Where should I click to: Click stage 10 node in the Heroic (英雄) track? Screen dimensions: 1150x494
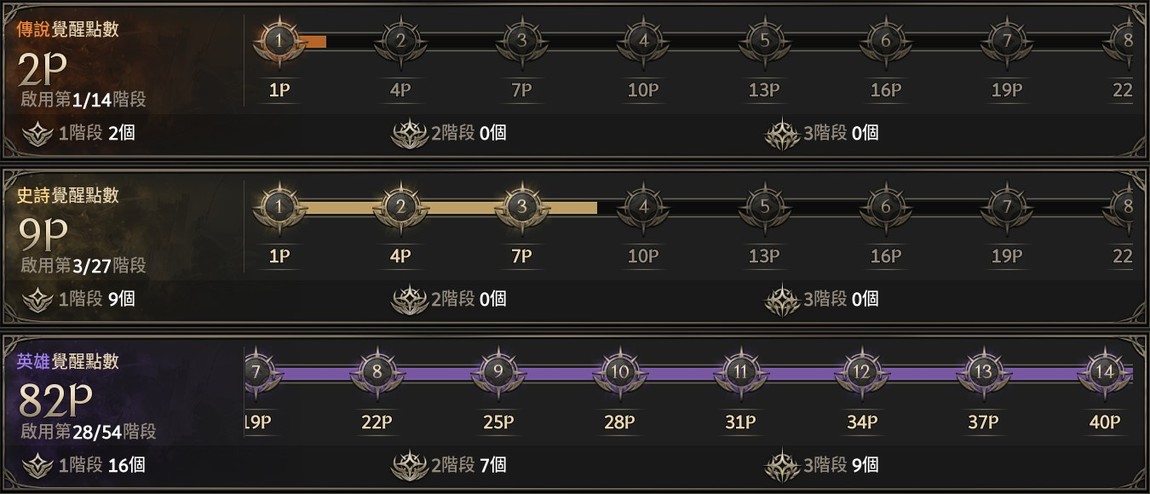[x=619, y=373]
